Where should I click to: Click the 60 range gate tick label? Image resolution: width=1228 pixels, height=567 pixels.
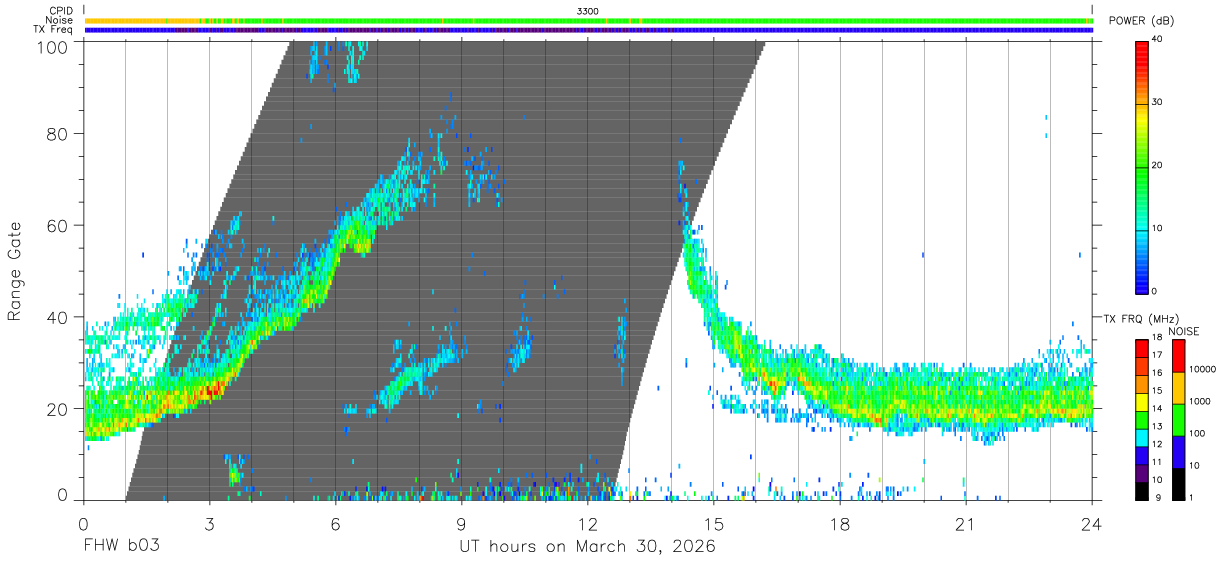tap(58, 225)
